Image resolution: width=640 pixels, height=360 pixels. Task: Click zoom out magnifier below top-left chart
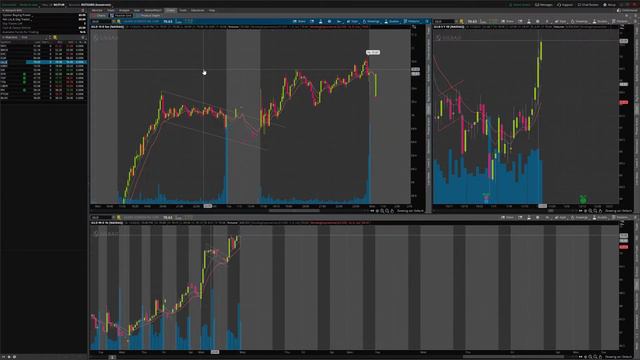(387, 211)
